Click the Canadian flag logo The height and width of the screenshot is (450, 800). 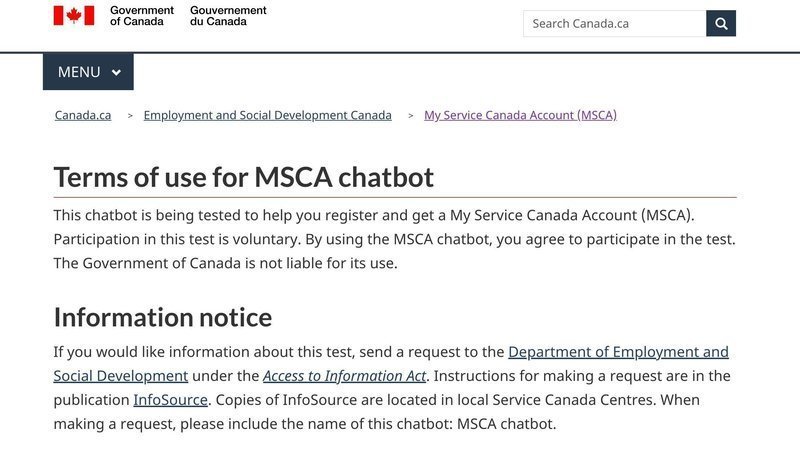pos(74,15)
